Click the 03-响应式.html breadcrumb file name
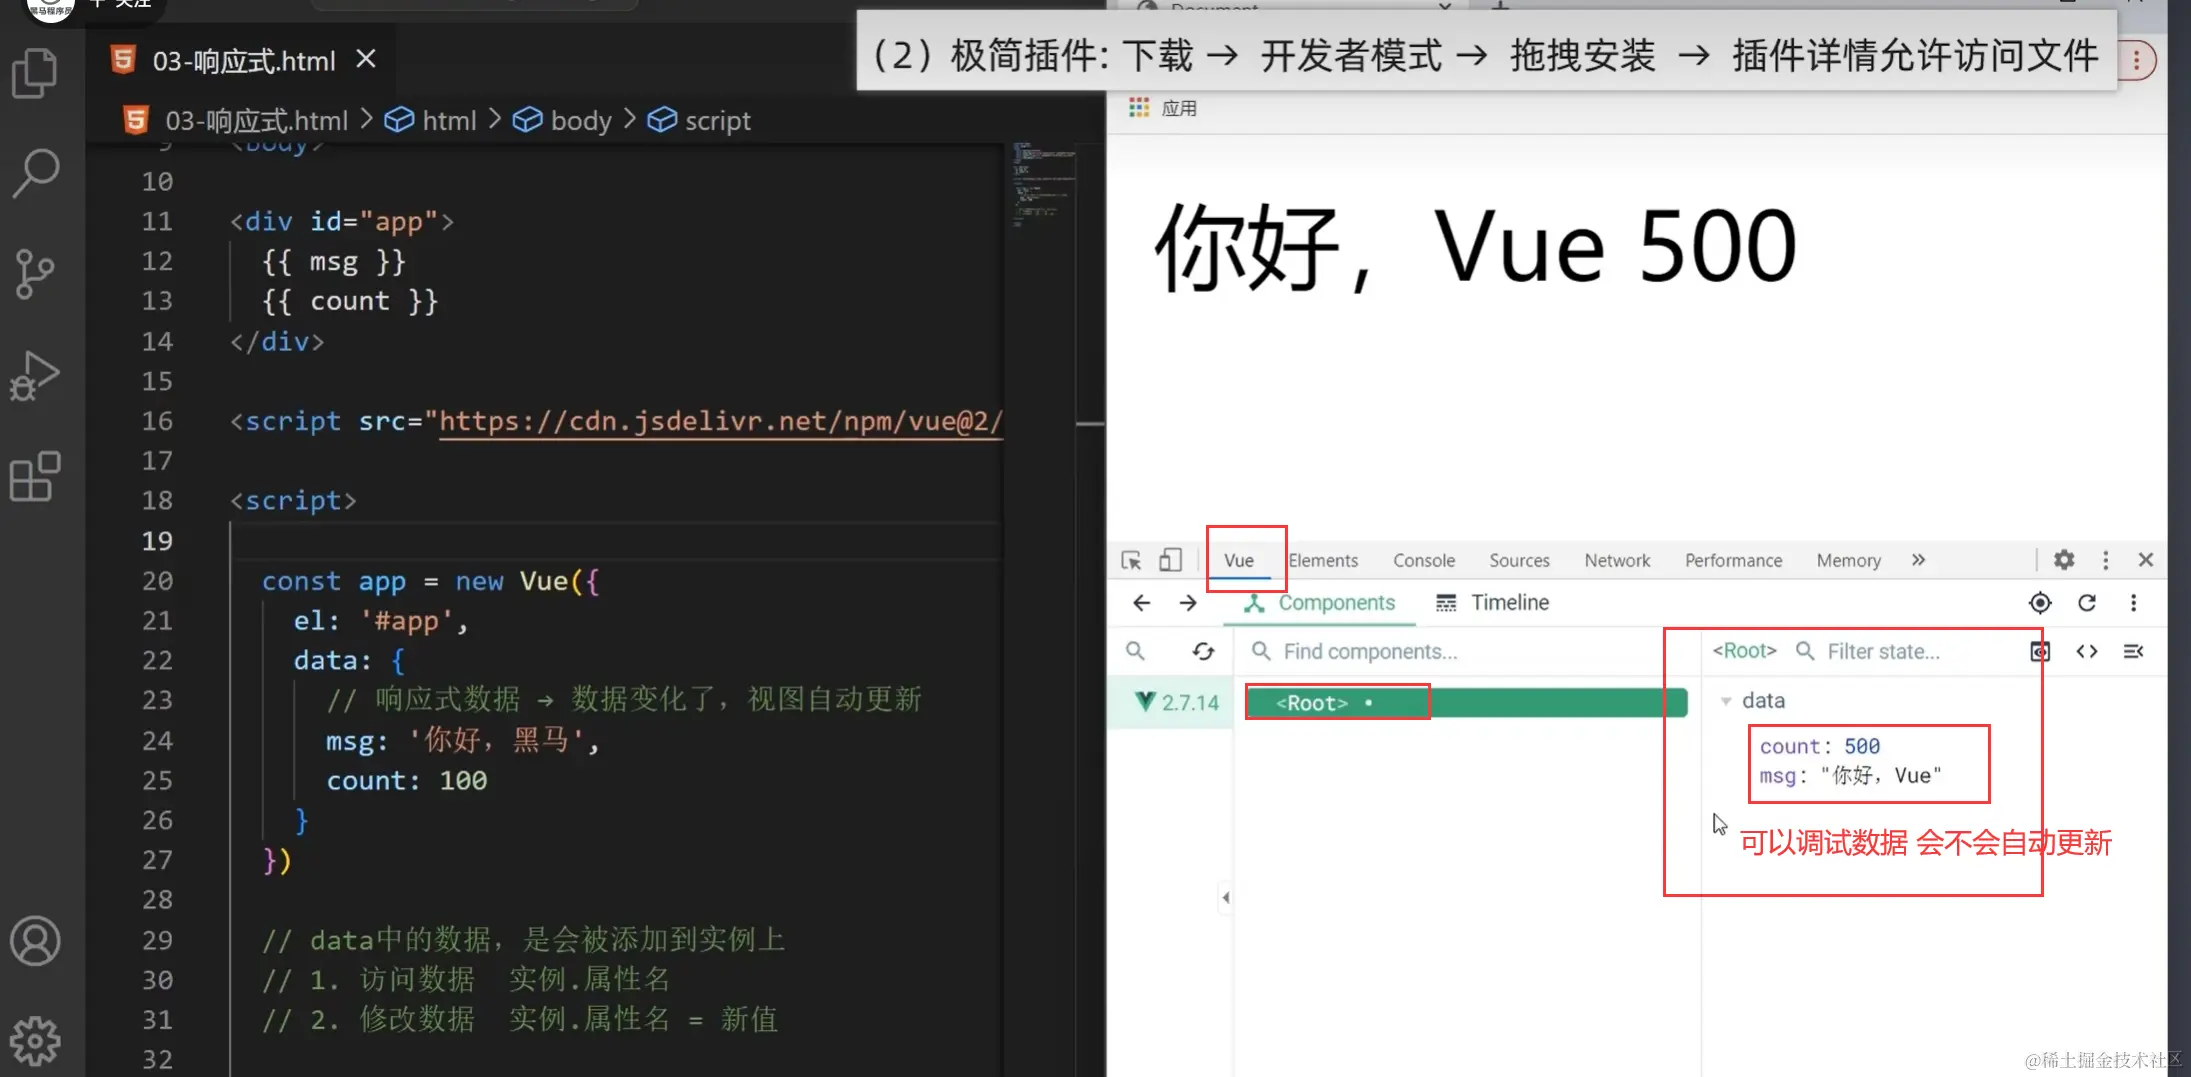2191x1077 pixels. point(256,121)
